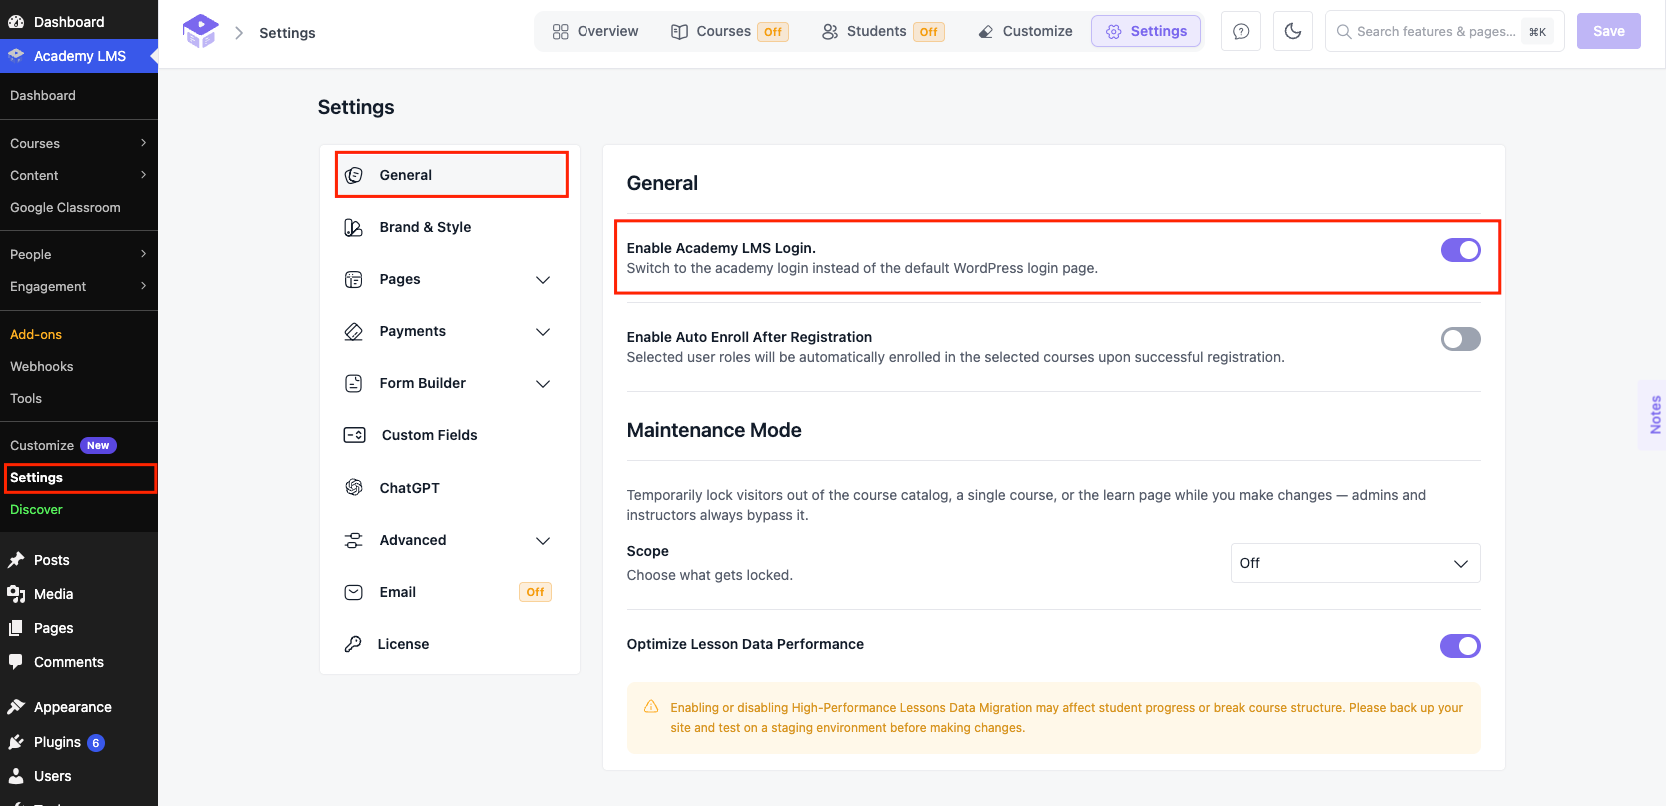Viewport: 1666px width, 806px height.
Task: Click the Save button
Action: pyautogui.click(x=1608, y=31)
